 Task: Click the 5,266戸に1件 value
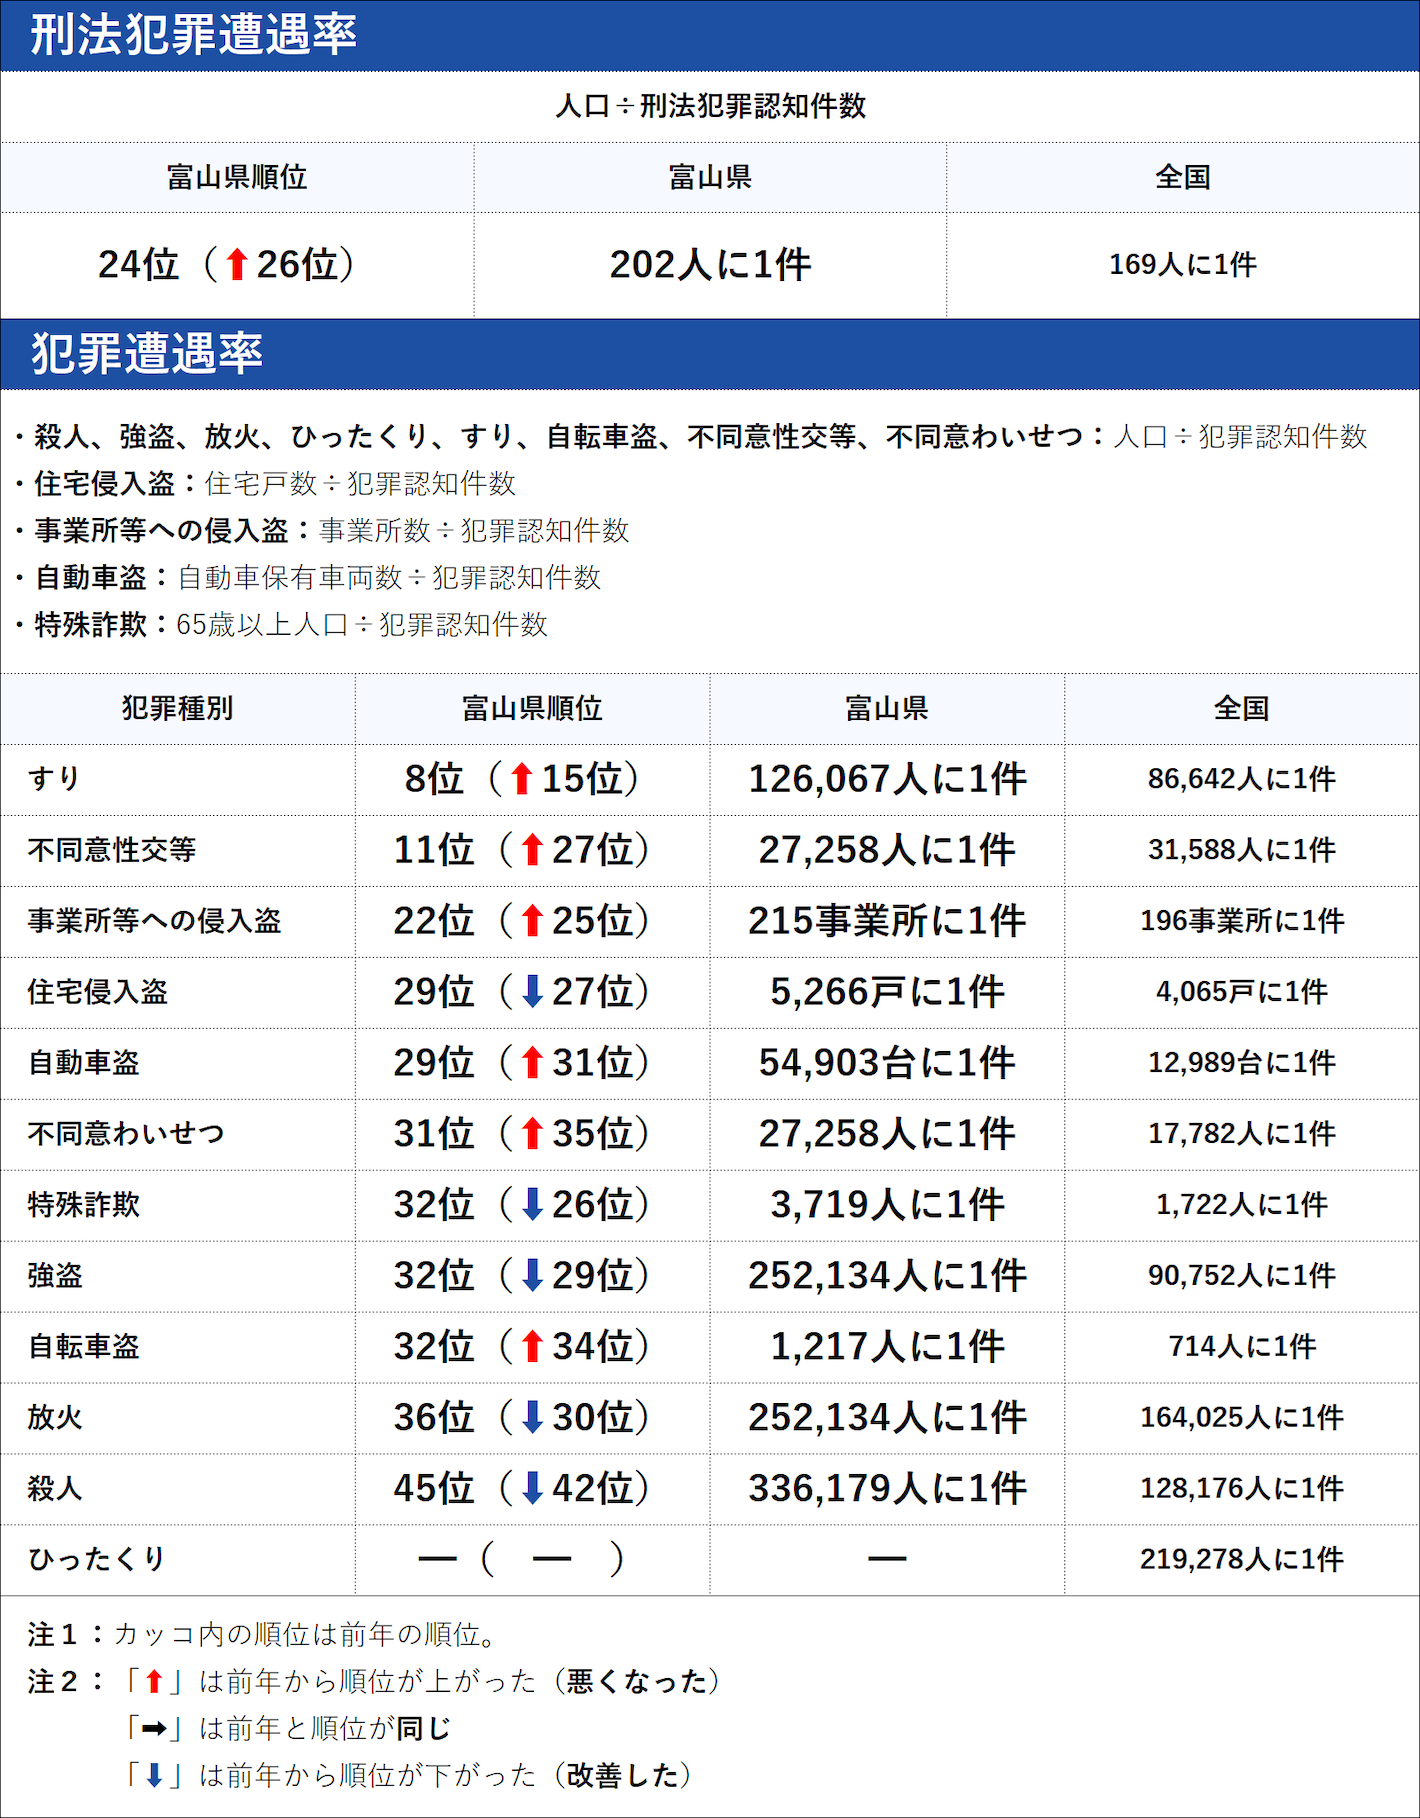887,992
